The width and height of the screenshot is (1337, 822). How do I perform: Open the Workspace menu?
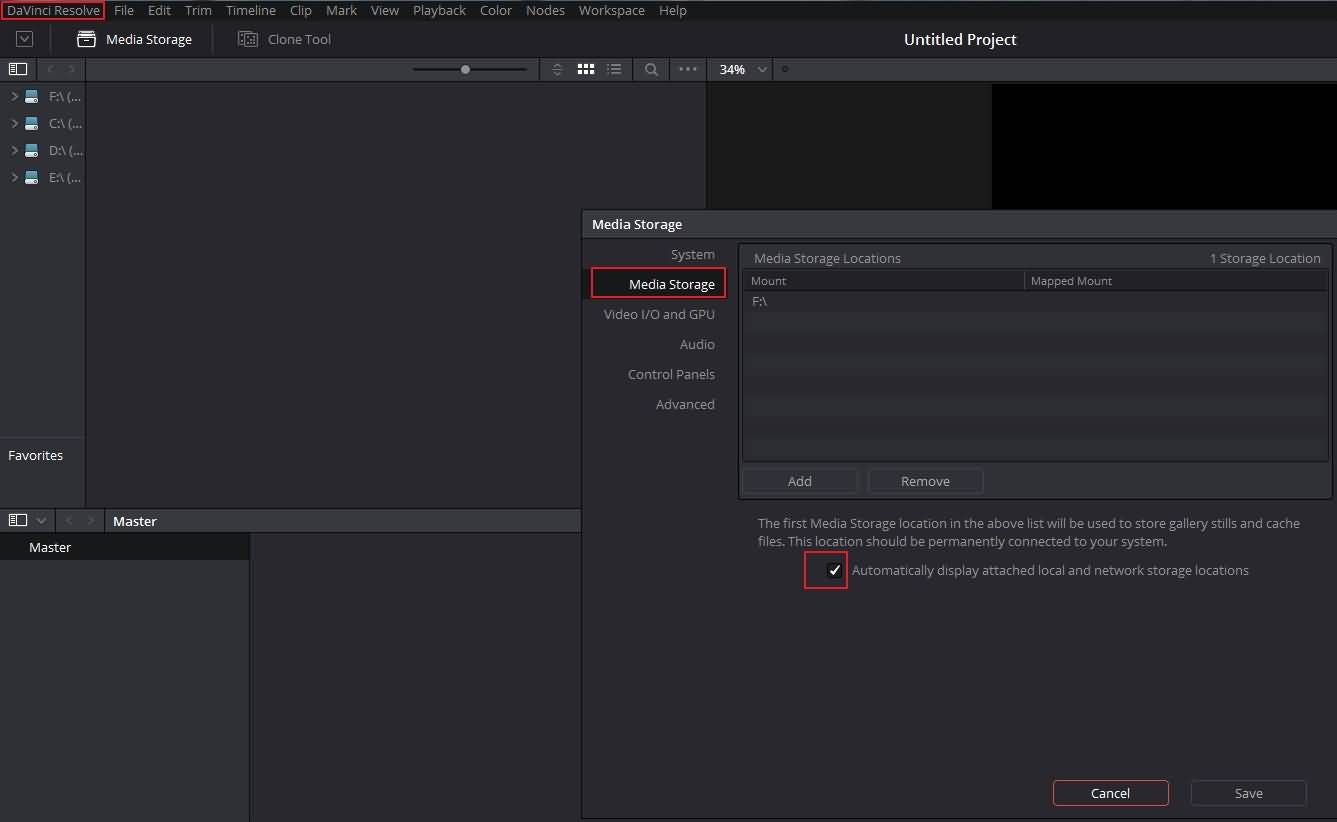coord(611,10)
